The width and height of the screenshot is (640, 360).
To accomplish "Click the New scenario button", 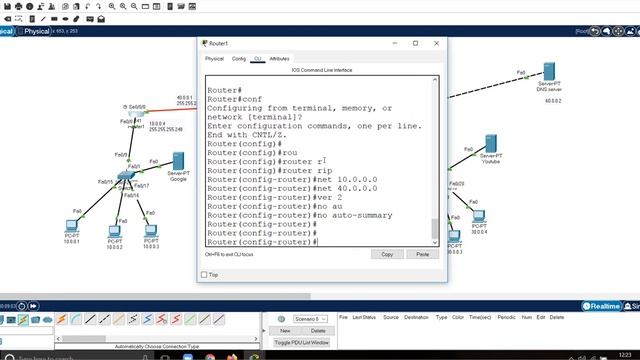I will [x=285, y=331].
